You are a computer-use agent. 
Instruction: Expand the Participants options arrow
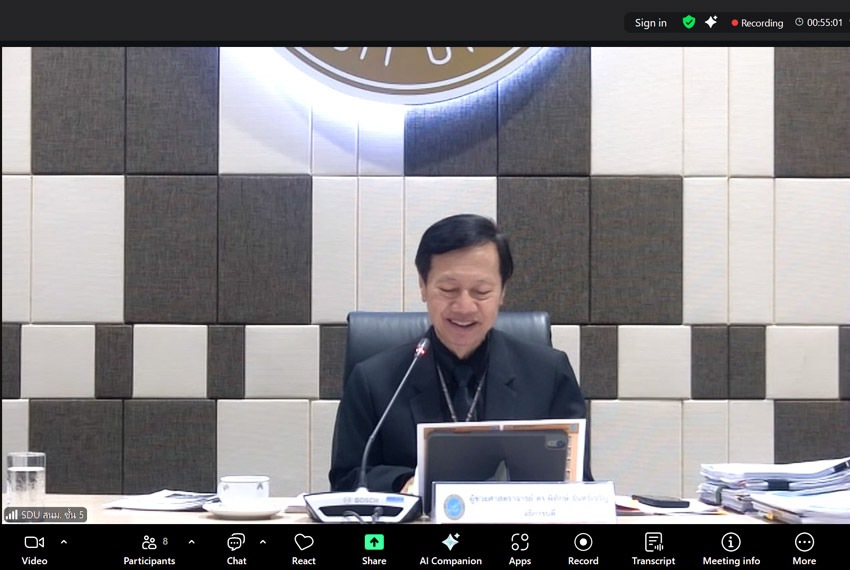(x=192, y=542)
